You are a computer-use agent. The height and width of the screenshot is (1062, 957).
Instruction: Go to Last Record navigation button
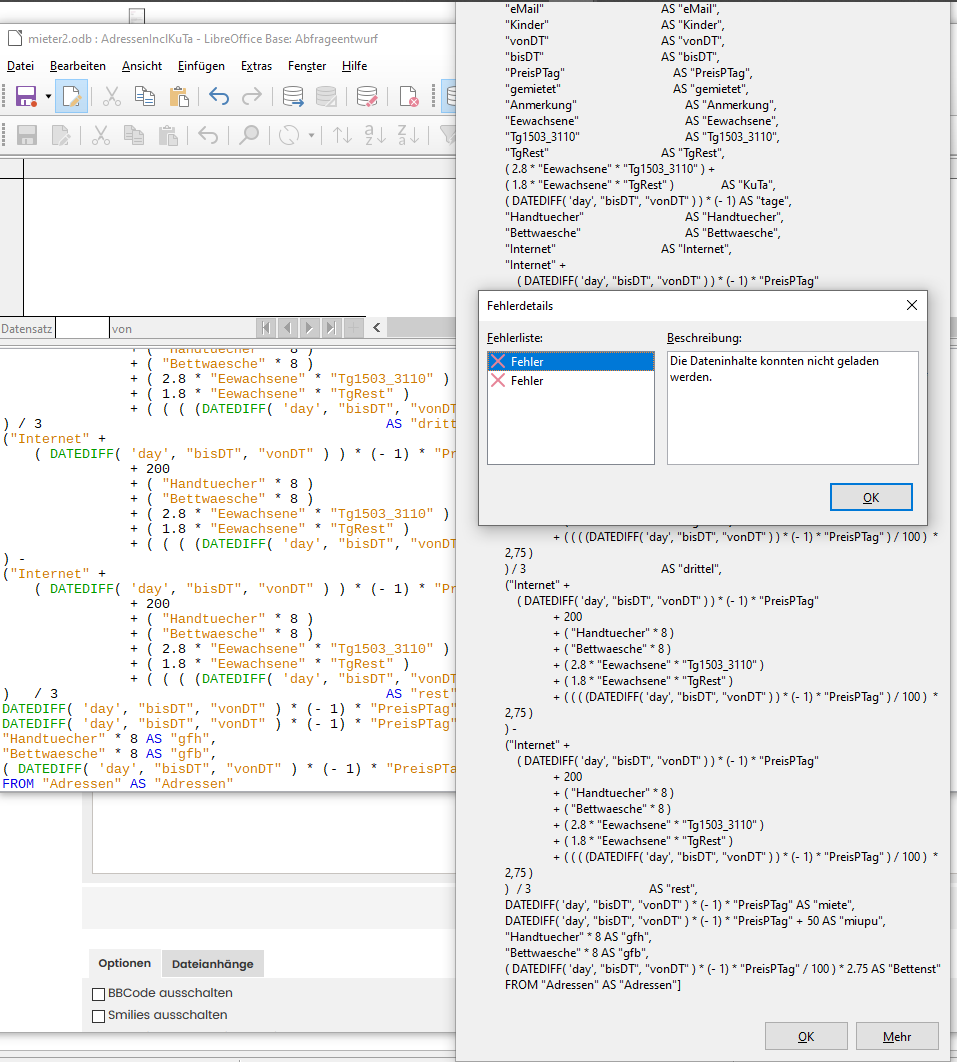[x=331, y=328]
